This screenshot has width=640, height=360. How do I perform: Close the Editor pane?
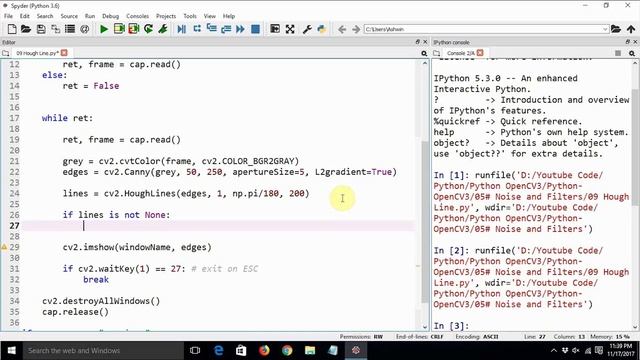click(425, 42)
